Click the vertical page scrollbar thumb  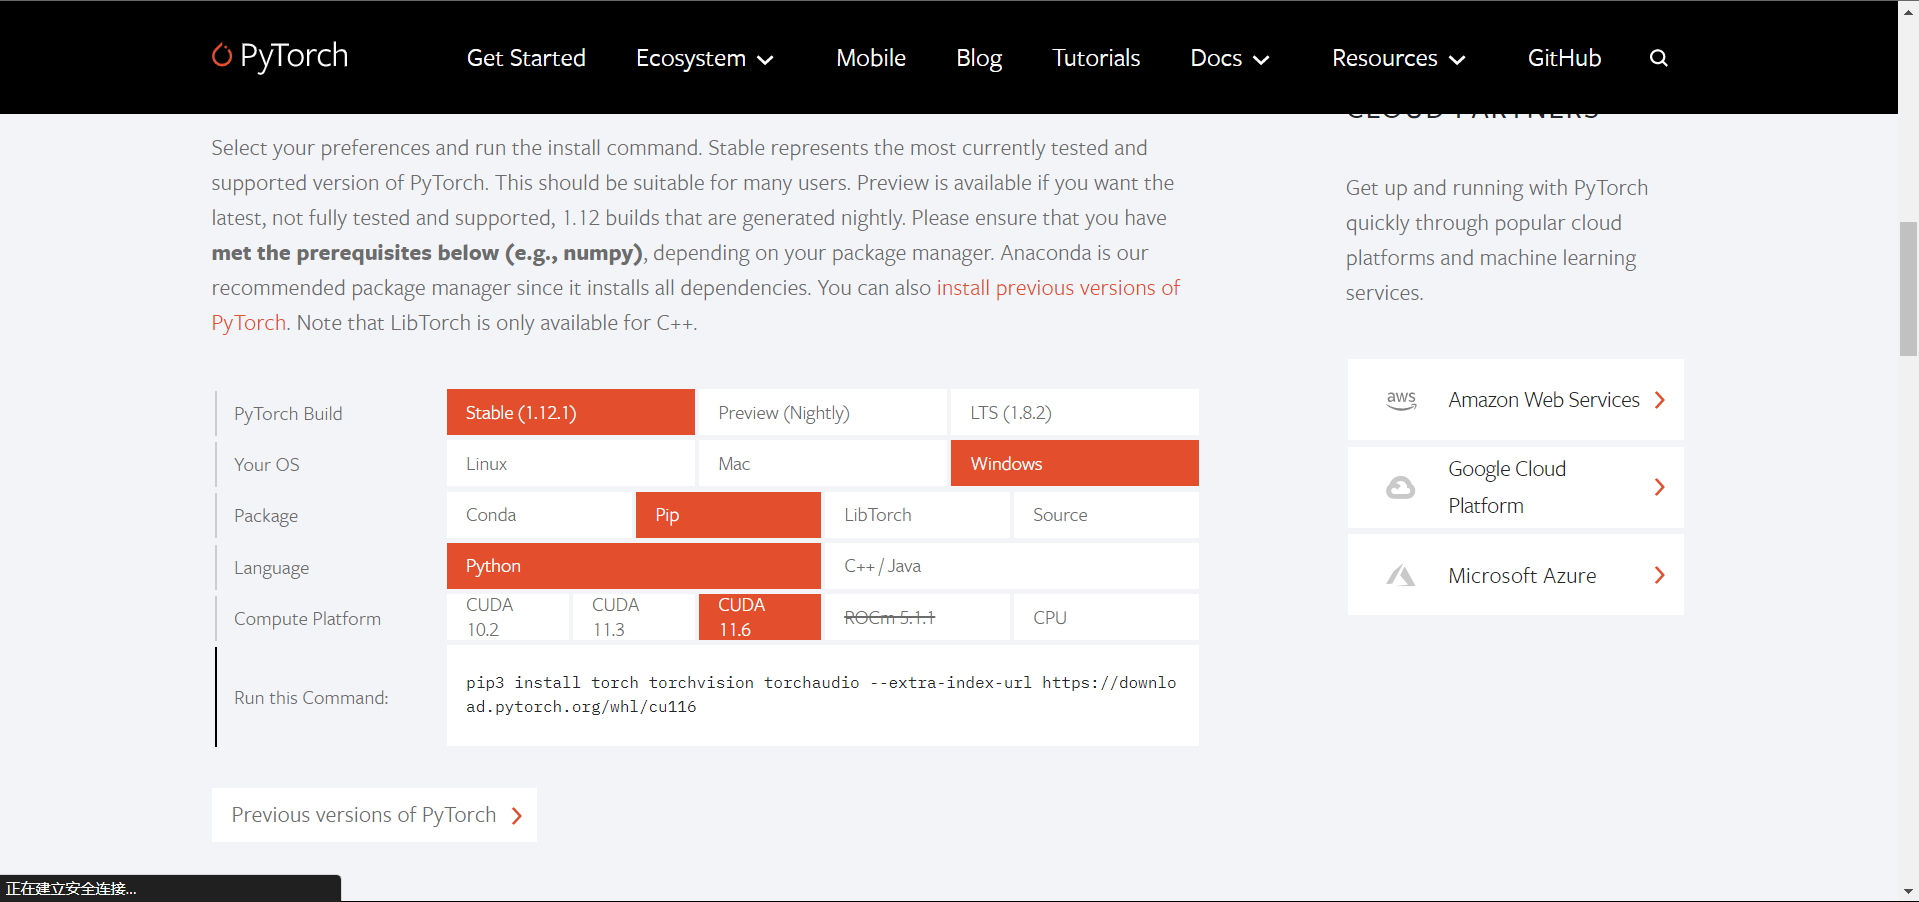click(1908, 289)
